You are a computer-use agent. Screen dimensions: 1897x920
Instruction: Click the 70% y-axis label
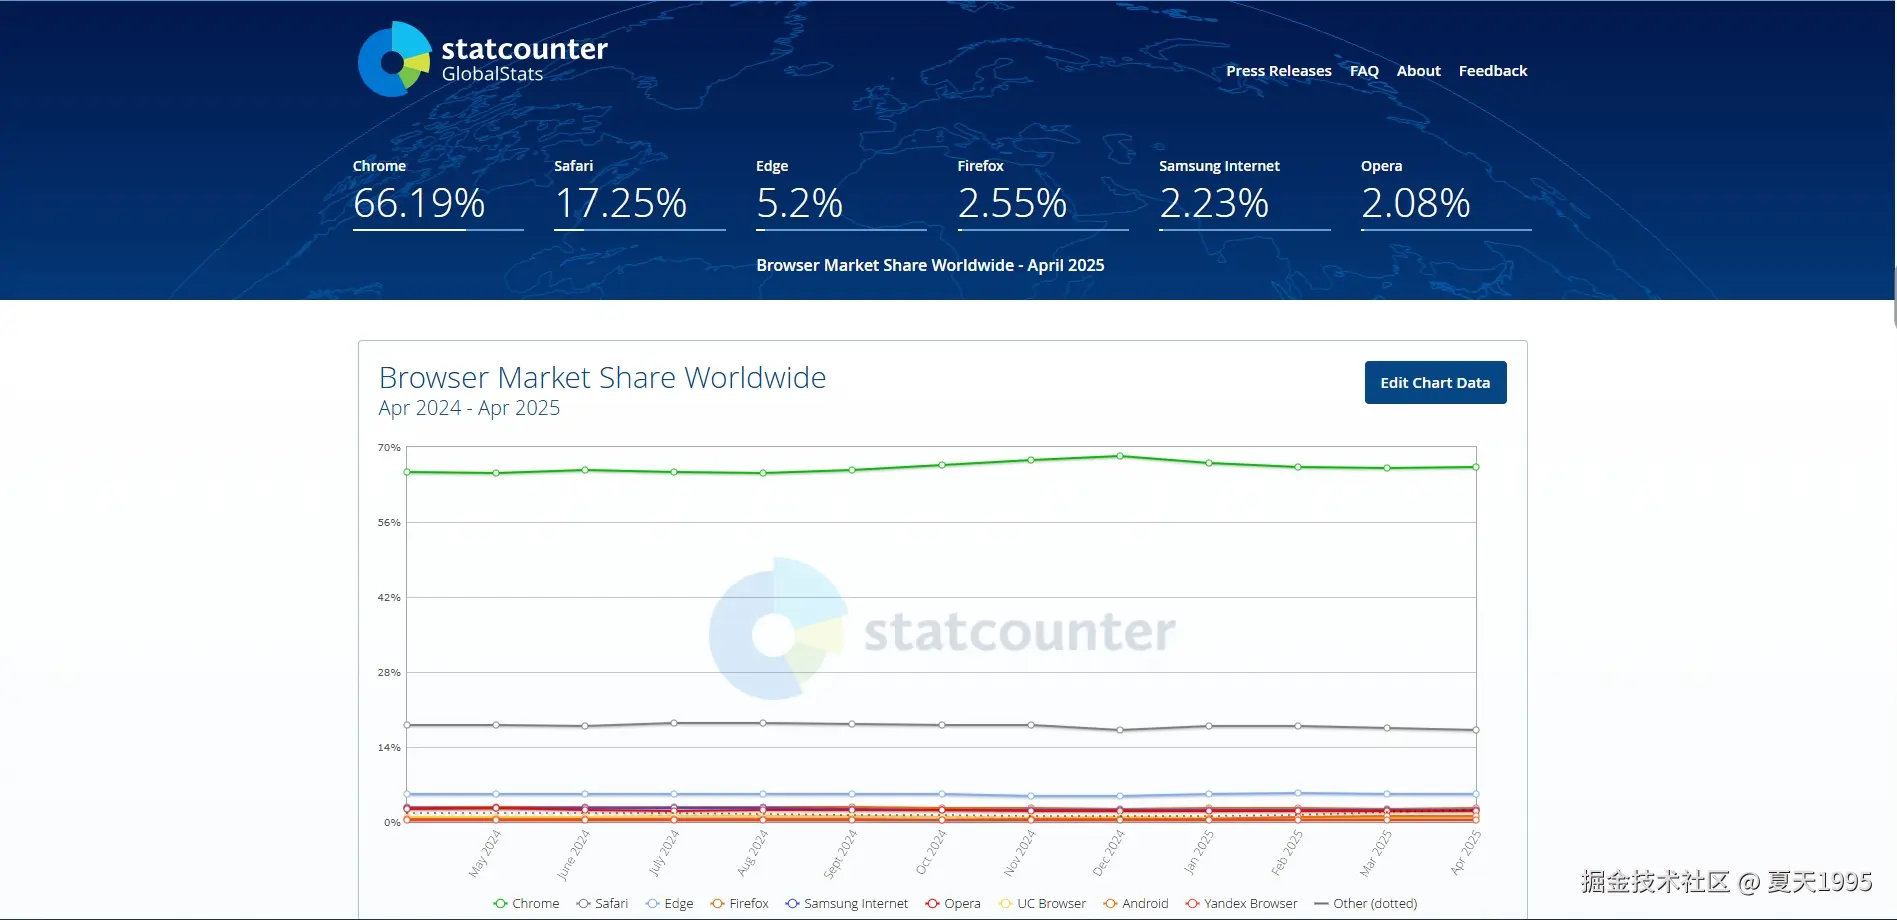[389, 447]
